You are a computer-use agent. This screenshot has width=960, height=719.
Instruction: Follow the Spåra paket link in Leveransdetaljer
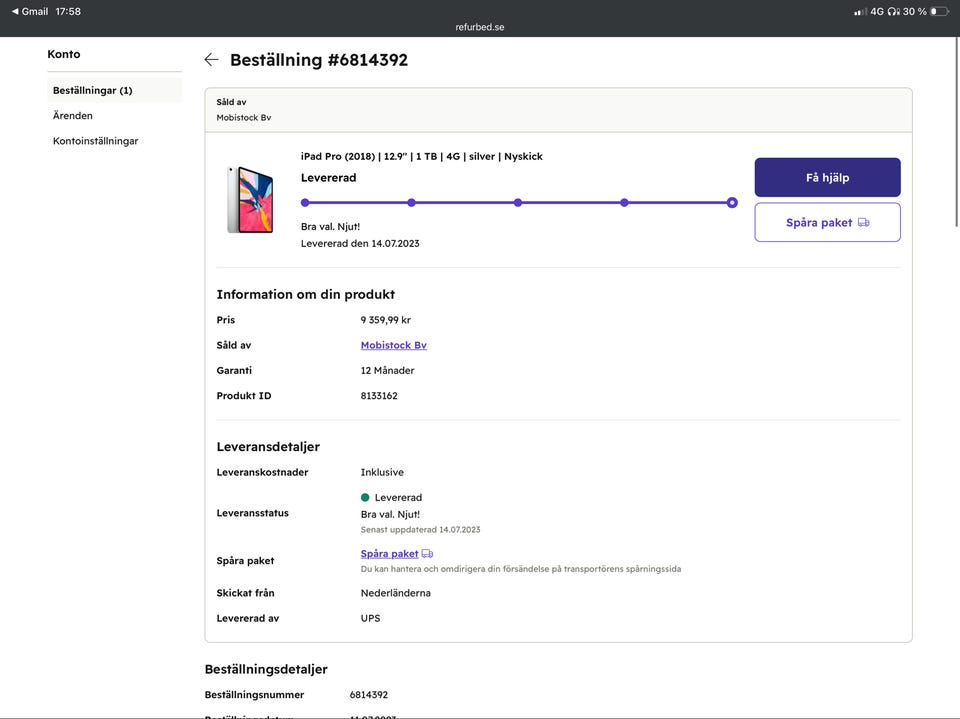click(389, 554)
